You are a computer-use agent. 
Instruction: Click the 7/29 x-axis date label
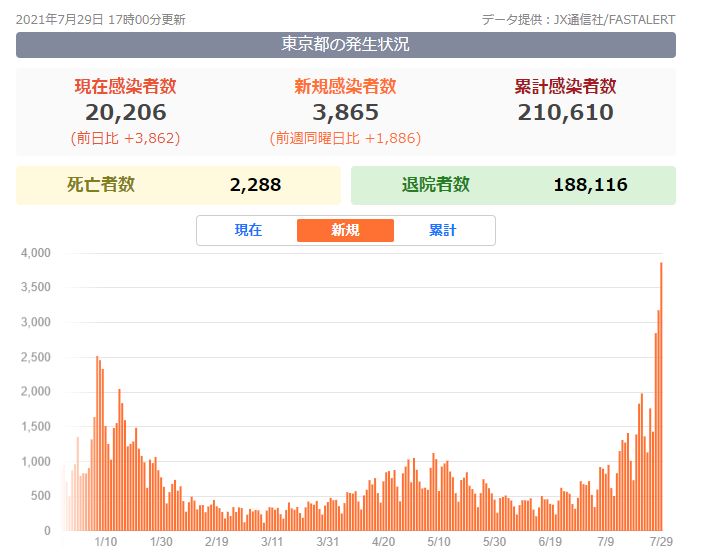[x=661, y=541]
